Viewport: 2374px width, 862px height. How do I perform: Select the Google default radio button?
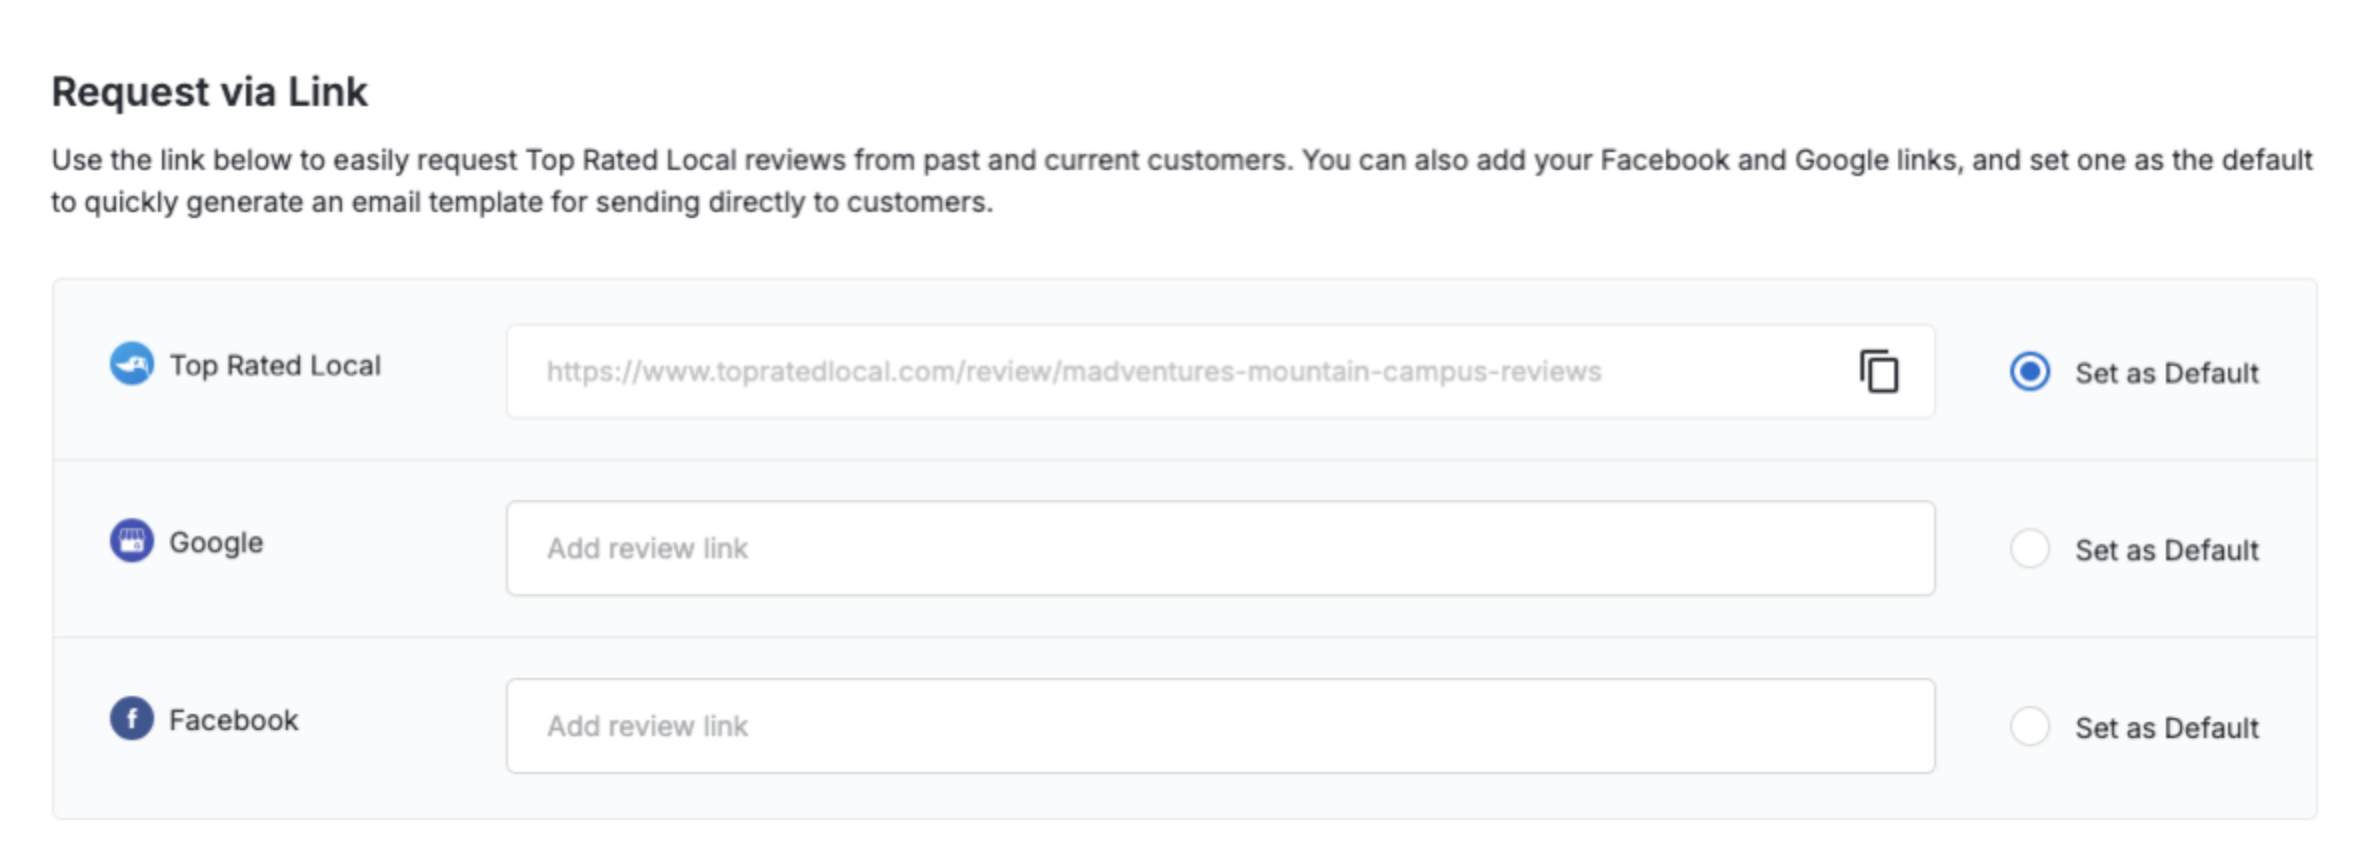coord(2029,549)
